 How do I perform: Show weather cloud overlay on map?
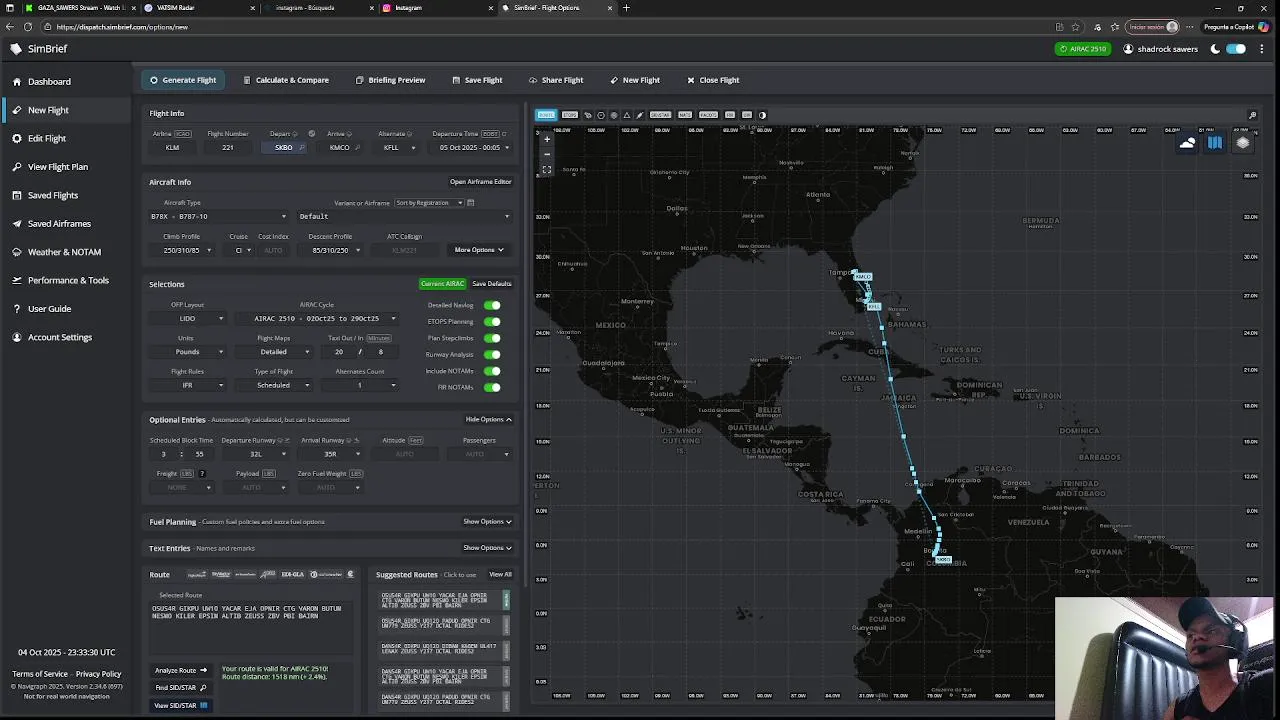click(x=1187, y=143)
